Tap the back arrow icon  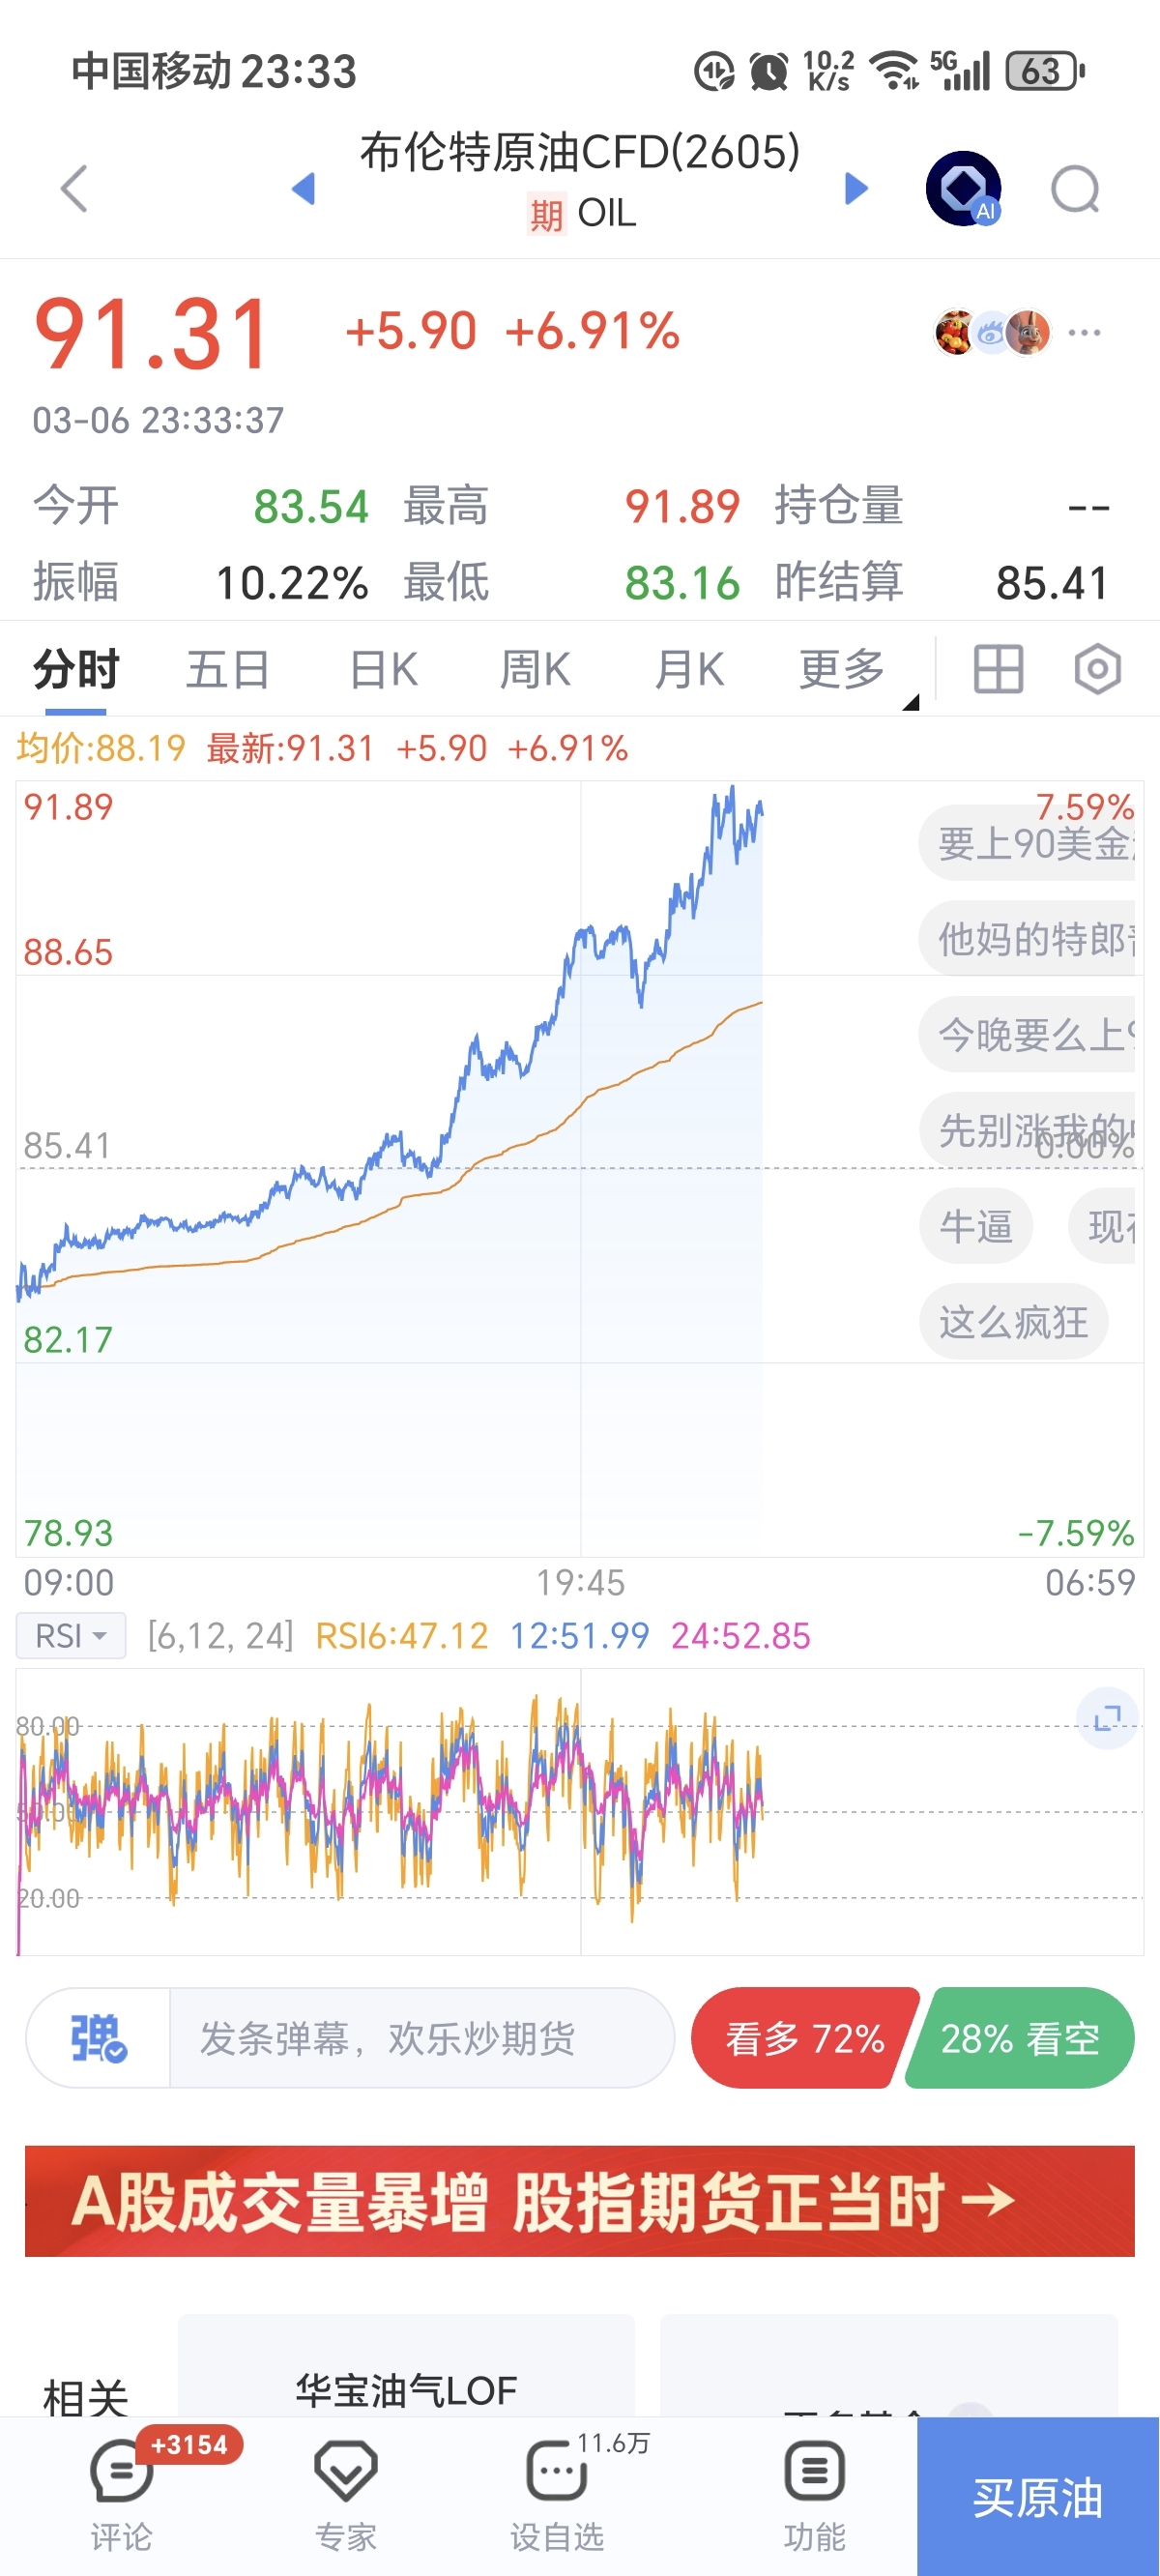coord(75,188)
